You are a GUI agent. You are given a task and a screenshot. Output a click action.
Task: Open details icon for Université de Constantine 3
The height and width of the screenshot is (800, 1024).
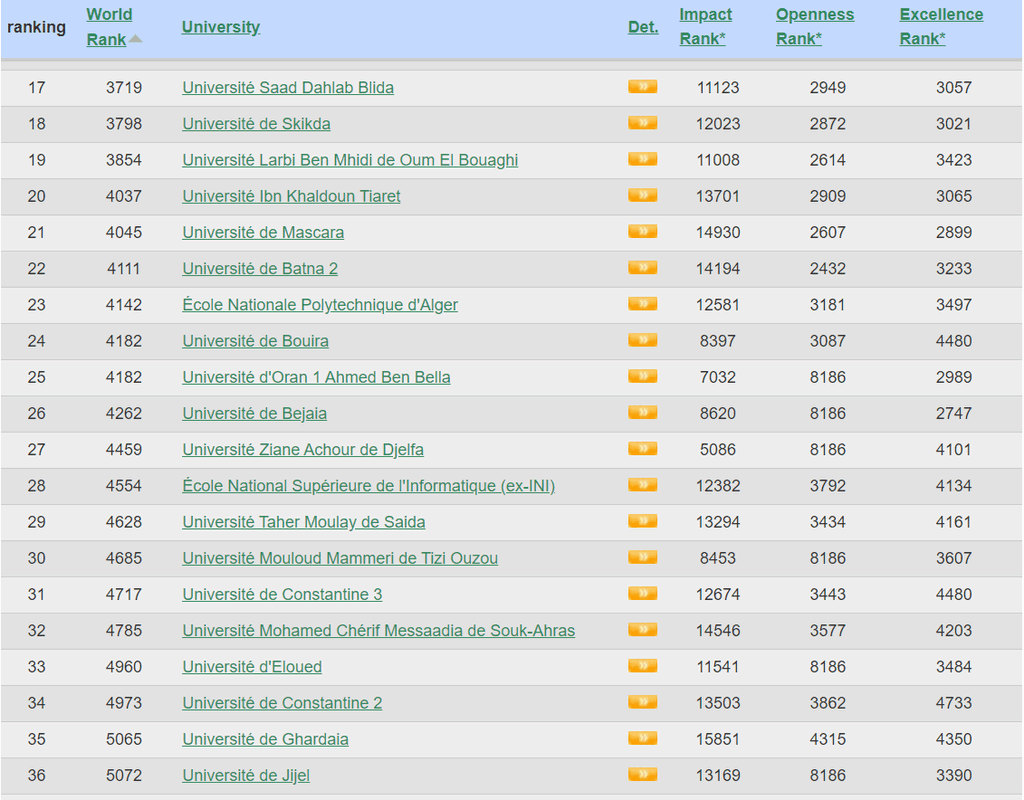click(643, 594)
